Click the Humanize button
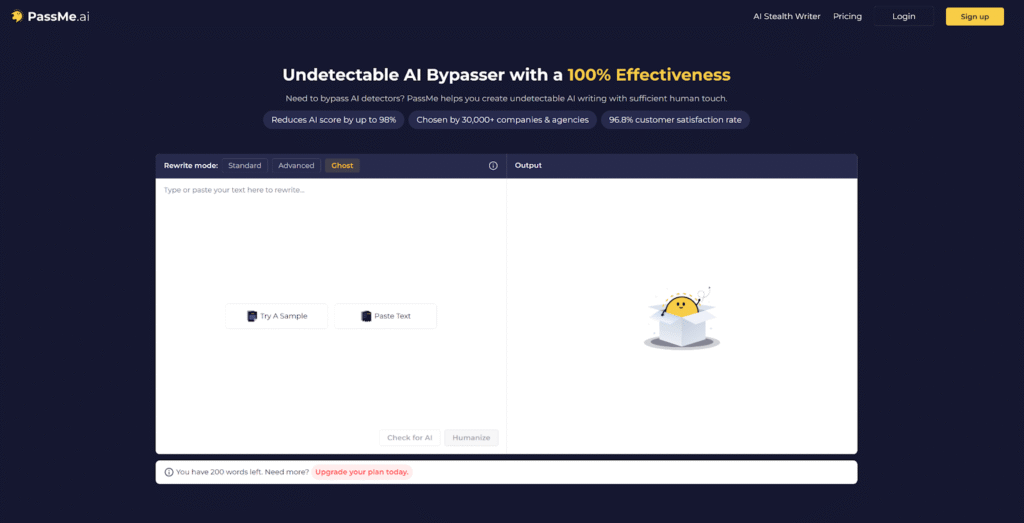The height and width of the screenshot is (523, 1024). [471, 438]
